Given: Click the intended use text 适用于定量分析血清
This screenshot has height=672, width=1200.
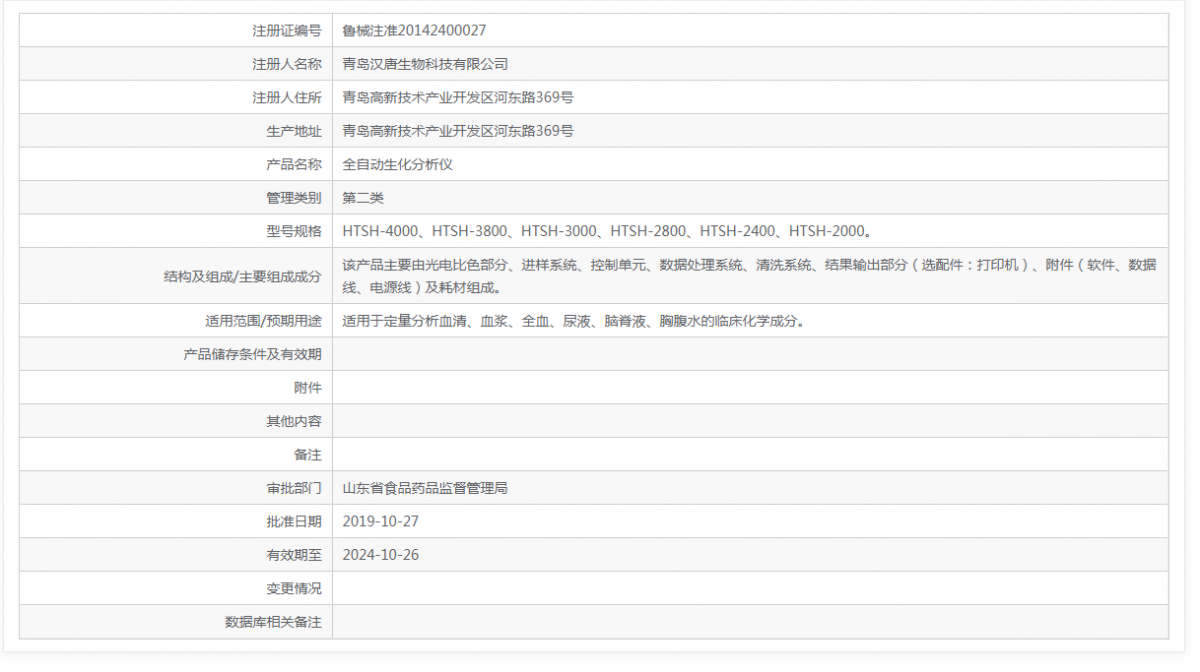Looking at the screenshot, I should pyautogui.click(x=573, y=321).
